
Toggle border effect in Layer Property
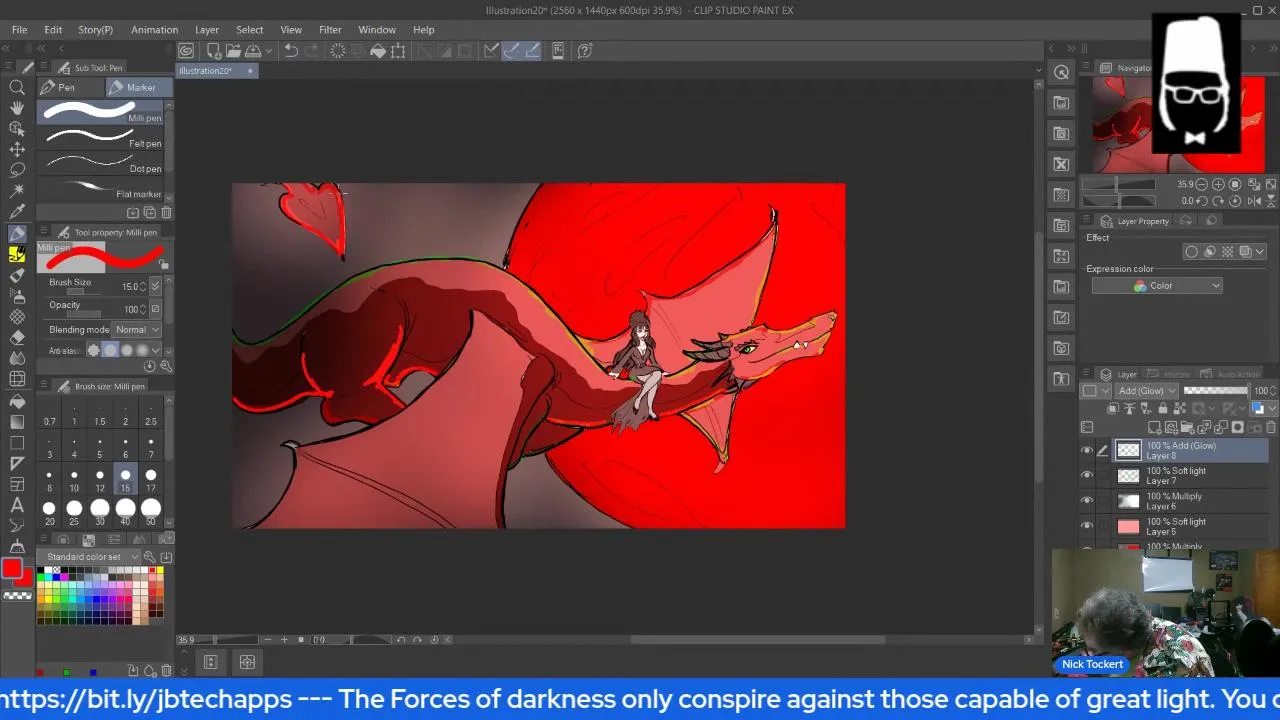(x=1191, y=252)
